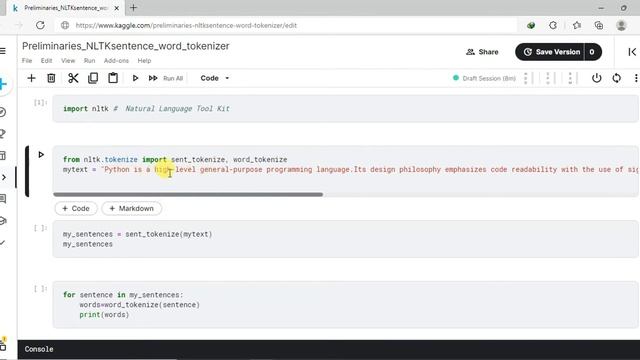Open browser favorites star icon
640x360 pixels.
pos(576,25)
